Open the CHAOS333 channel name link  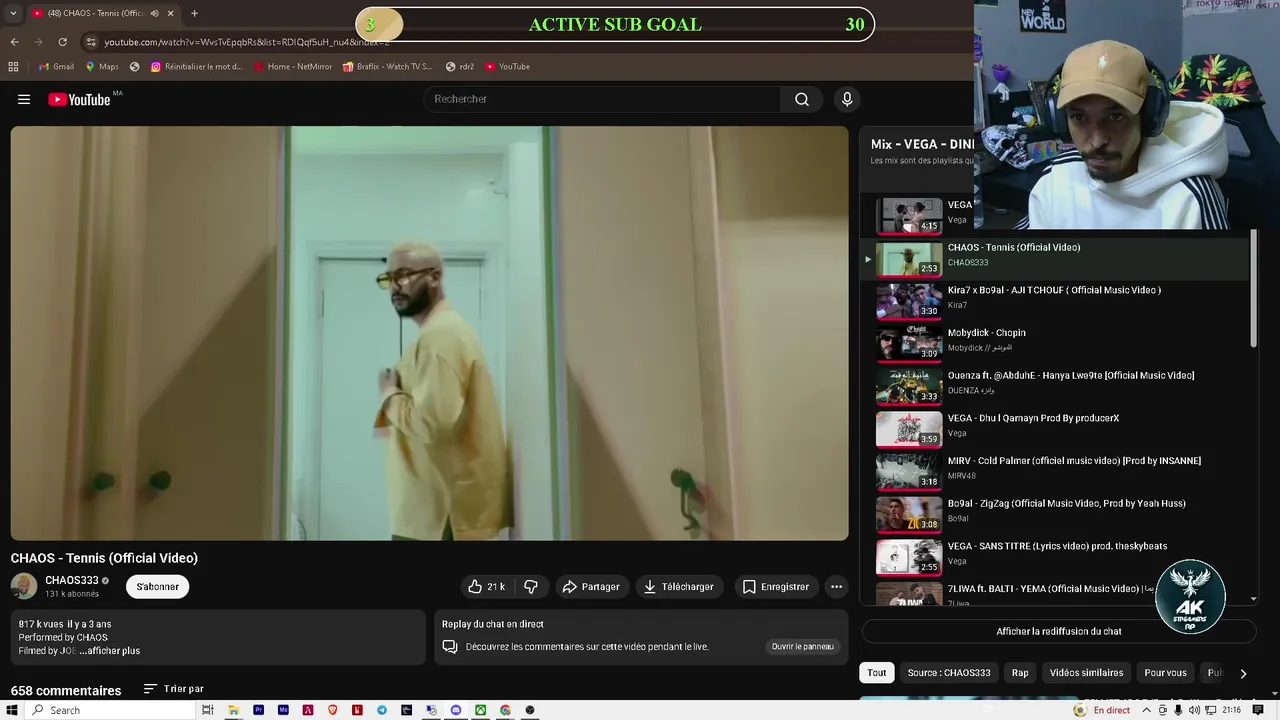pos(72,580)
